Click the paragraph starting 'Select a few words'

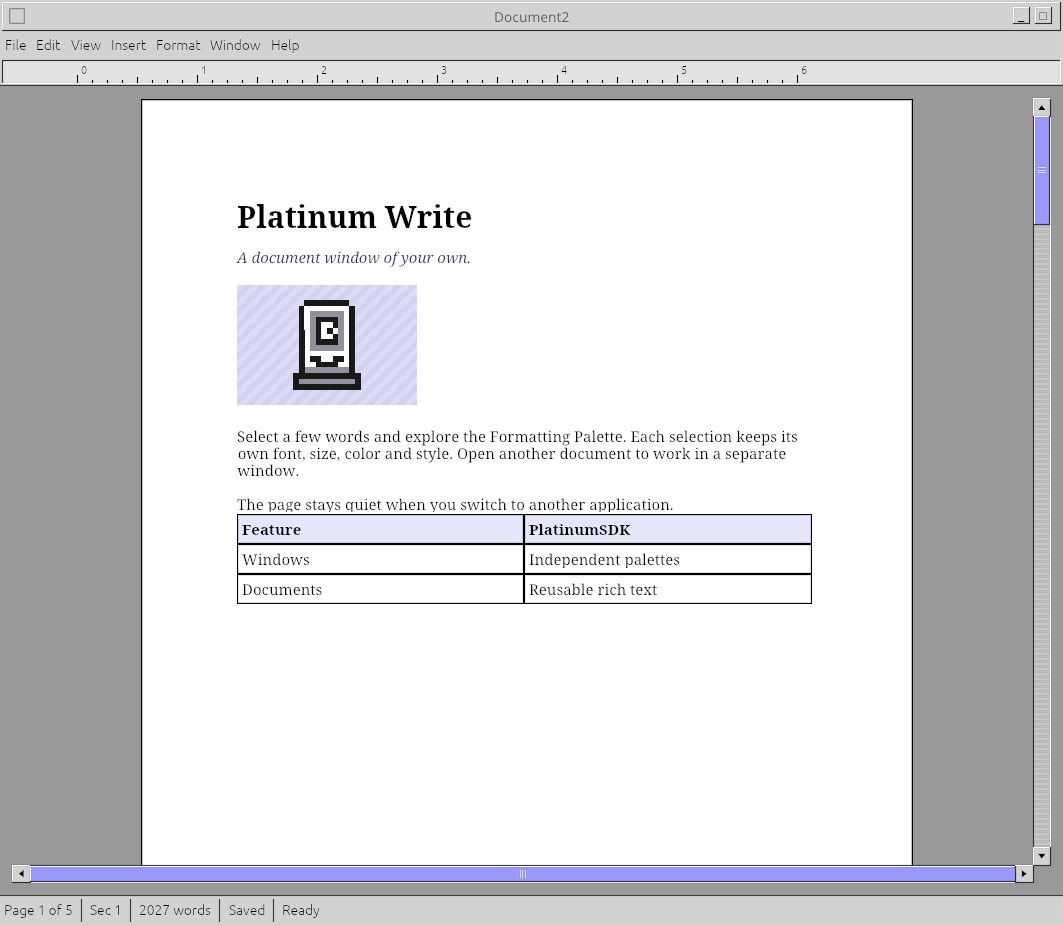[517, 454]
